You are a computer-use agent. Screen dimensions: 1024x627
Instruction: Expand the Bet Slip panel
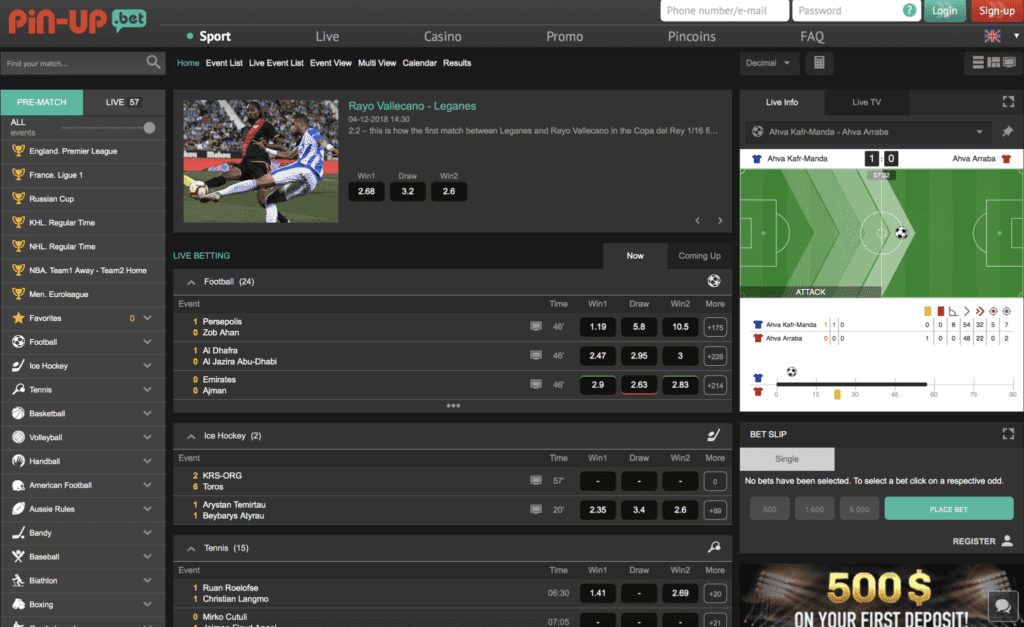[x=1008, y=434]
